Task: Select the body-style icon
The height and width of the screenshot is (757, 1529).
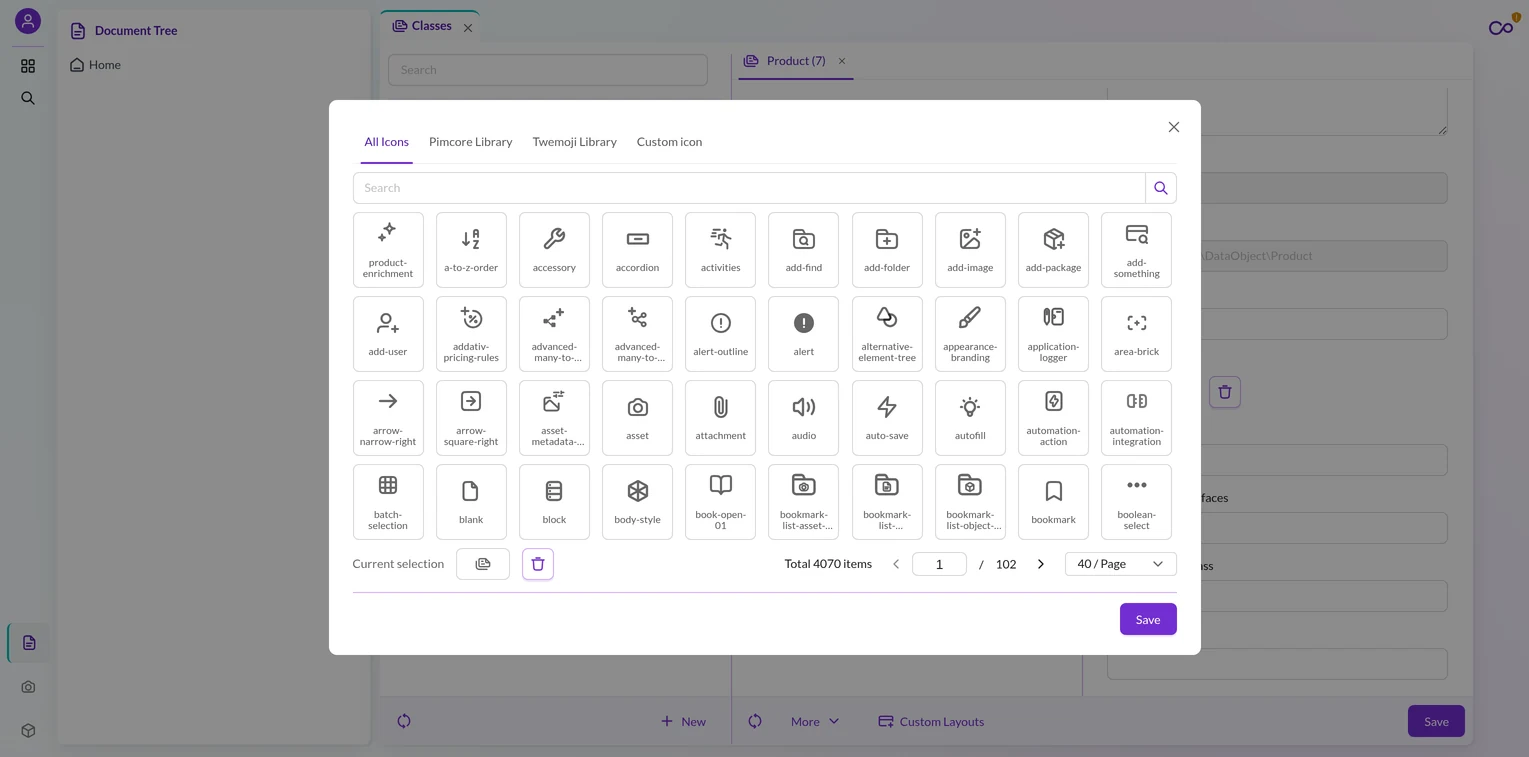Action: point(637,501)
